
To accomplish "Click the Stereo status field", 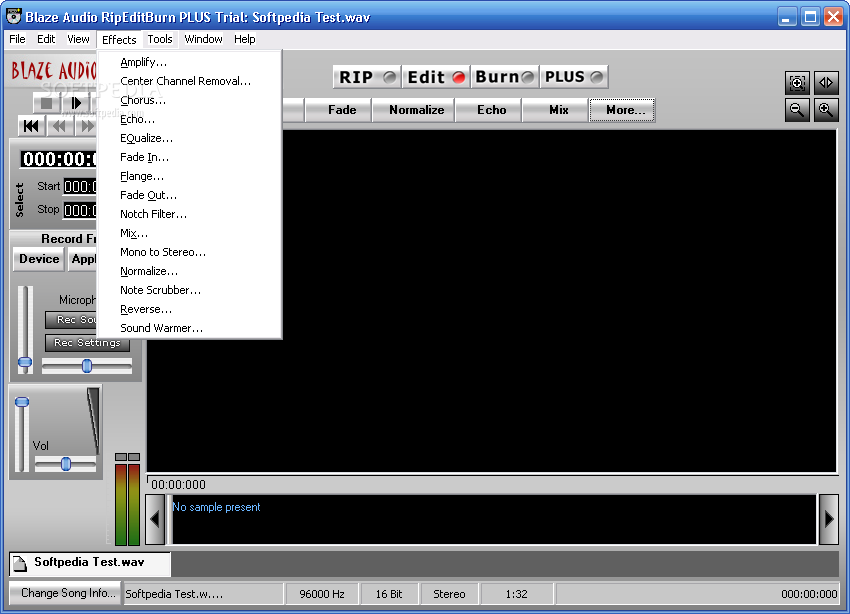I will pyautogui.click(x=449, y=594).
